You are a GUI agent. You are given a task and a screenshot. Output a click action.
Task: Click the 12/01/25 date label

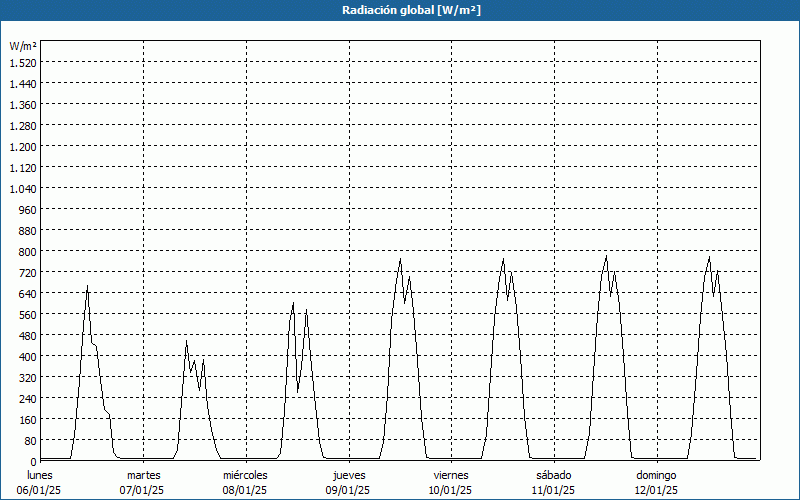(x=656, y=490)
